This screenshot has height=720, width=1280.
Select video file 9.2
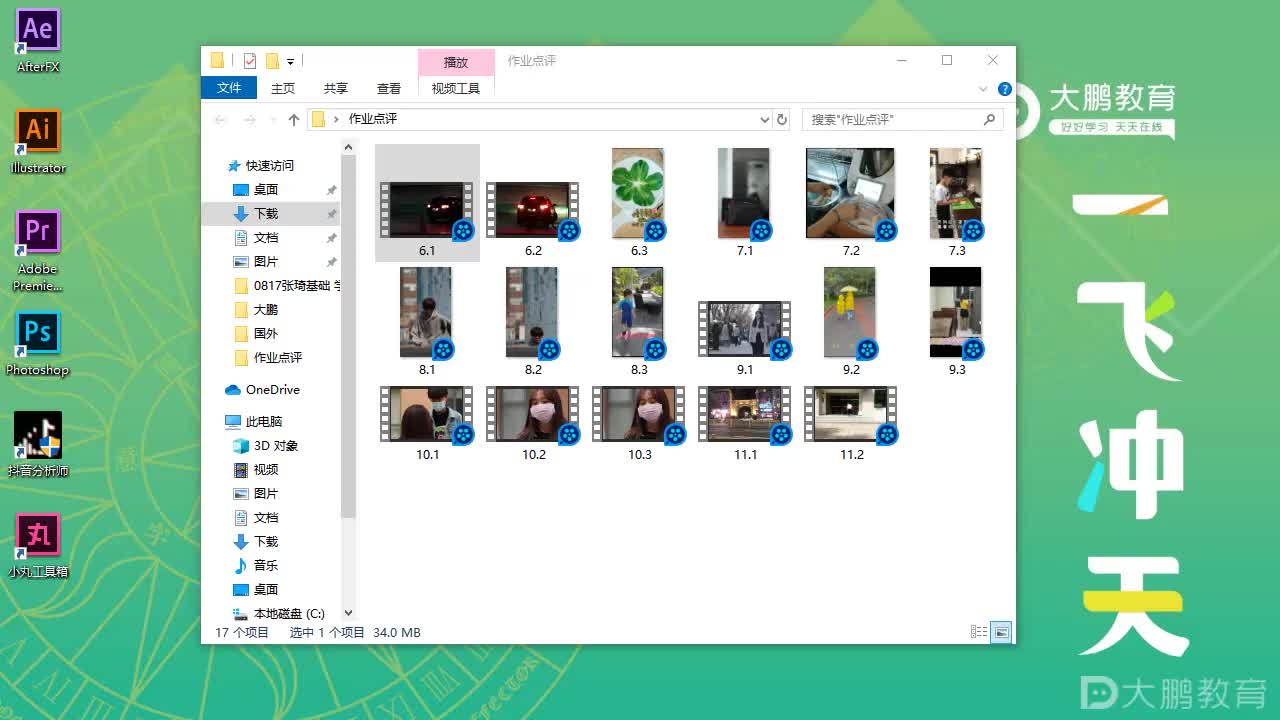coord(851,321)
